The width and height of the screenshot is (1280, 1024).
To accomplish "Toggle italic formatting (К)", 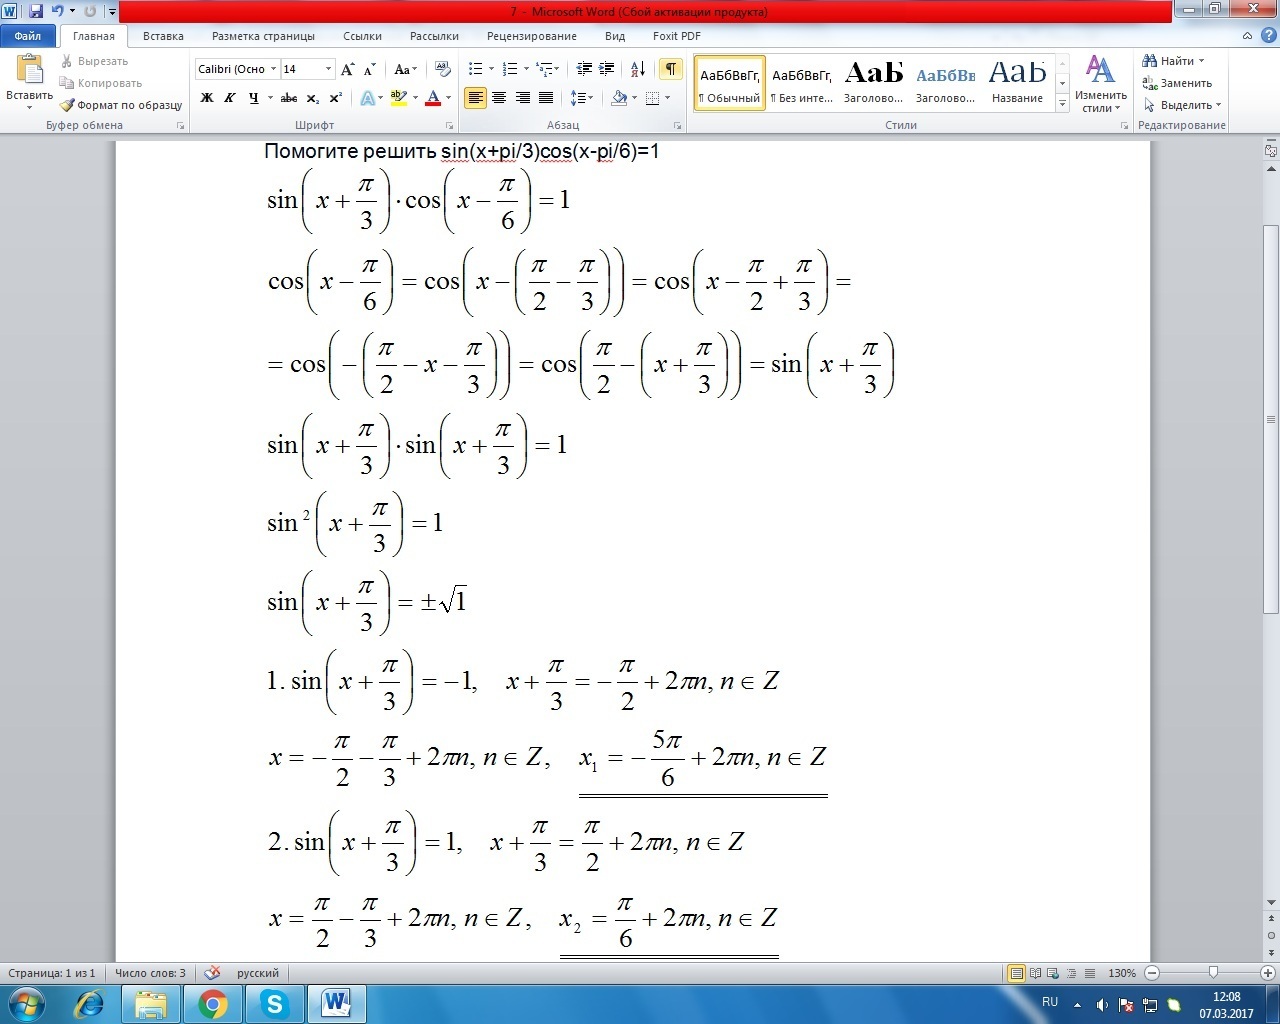I will (x=230, y=98).
